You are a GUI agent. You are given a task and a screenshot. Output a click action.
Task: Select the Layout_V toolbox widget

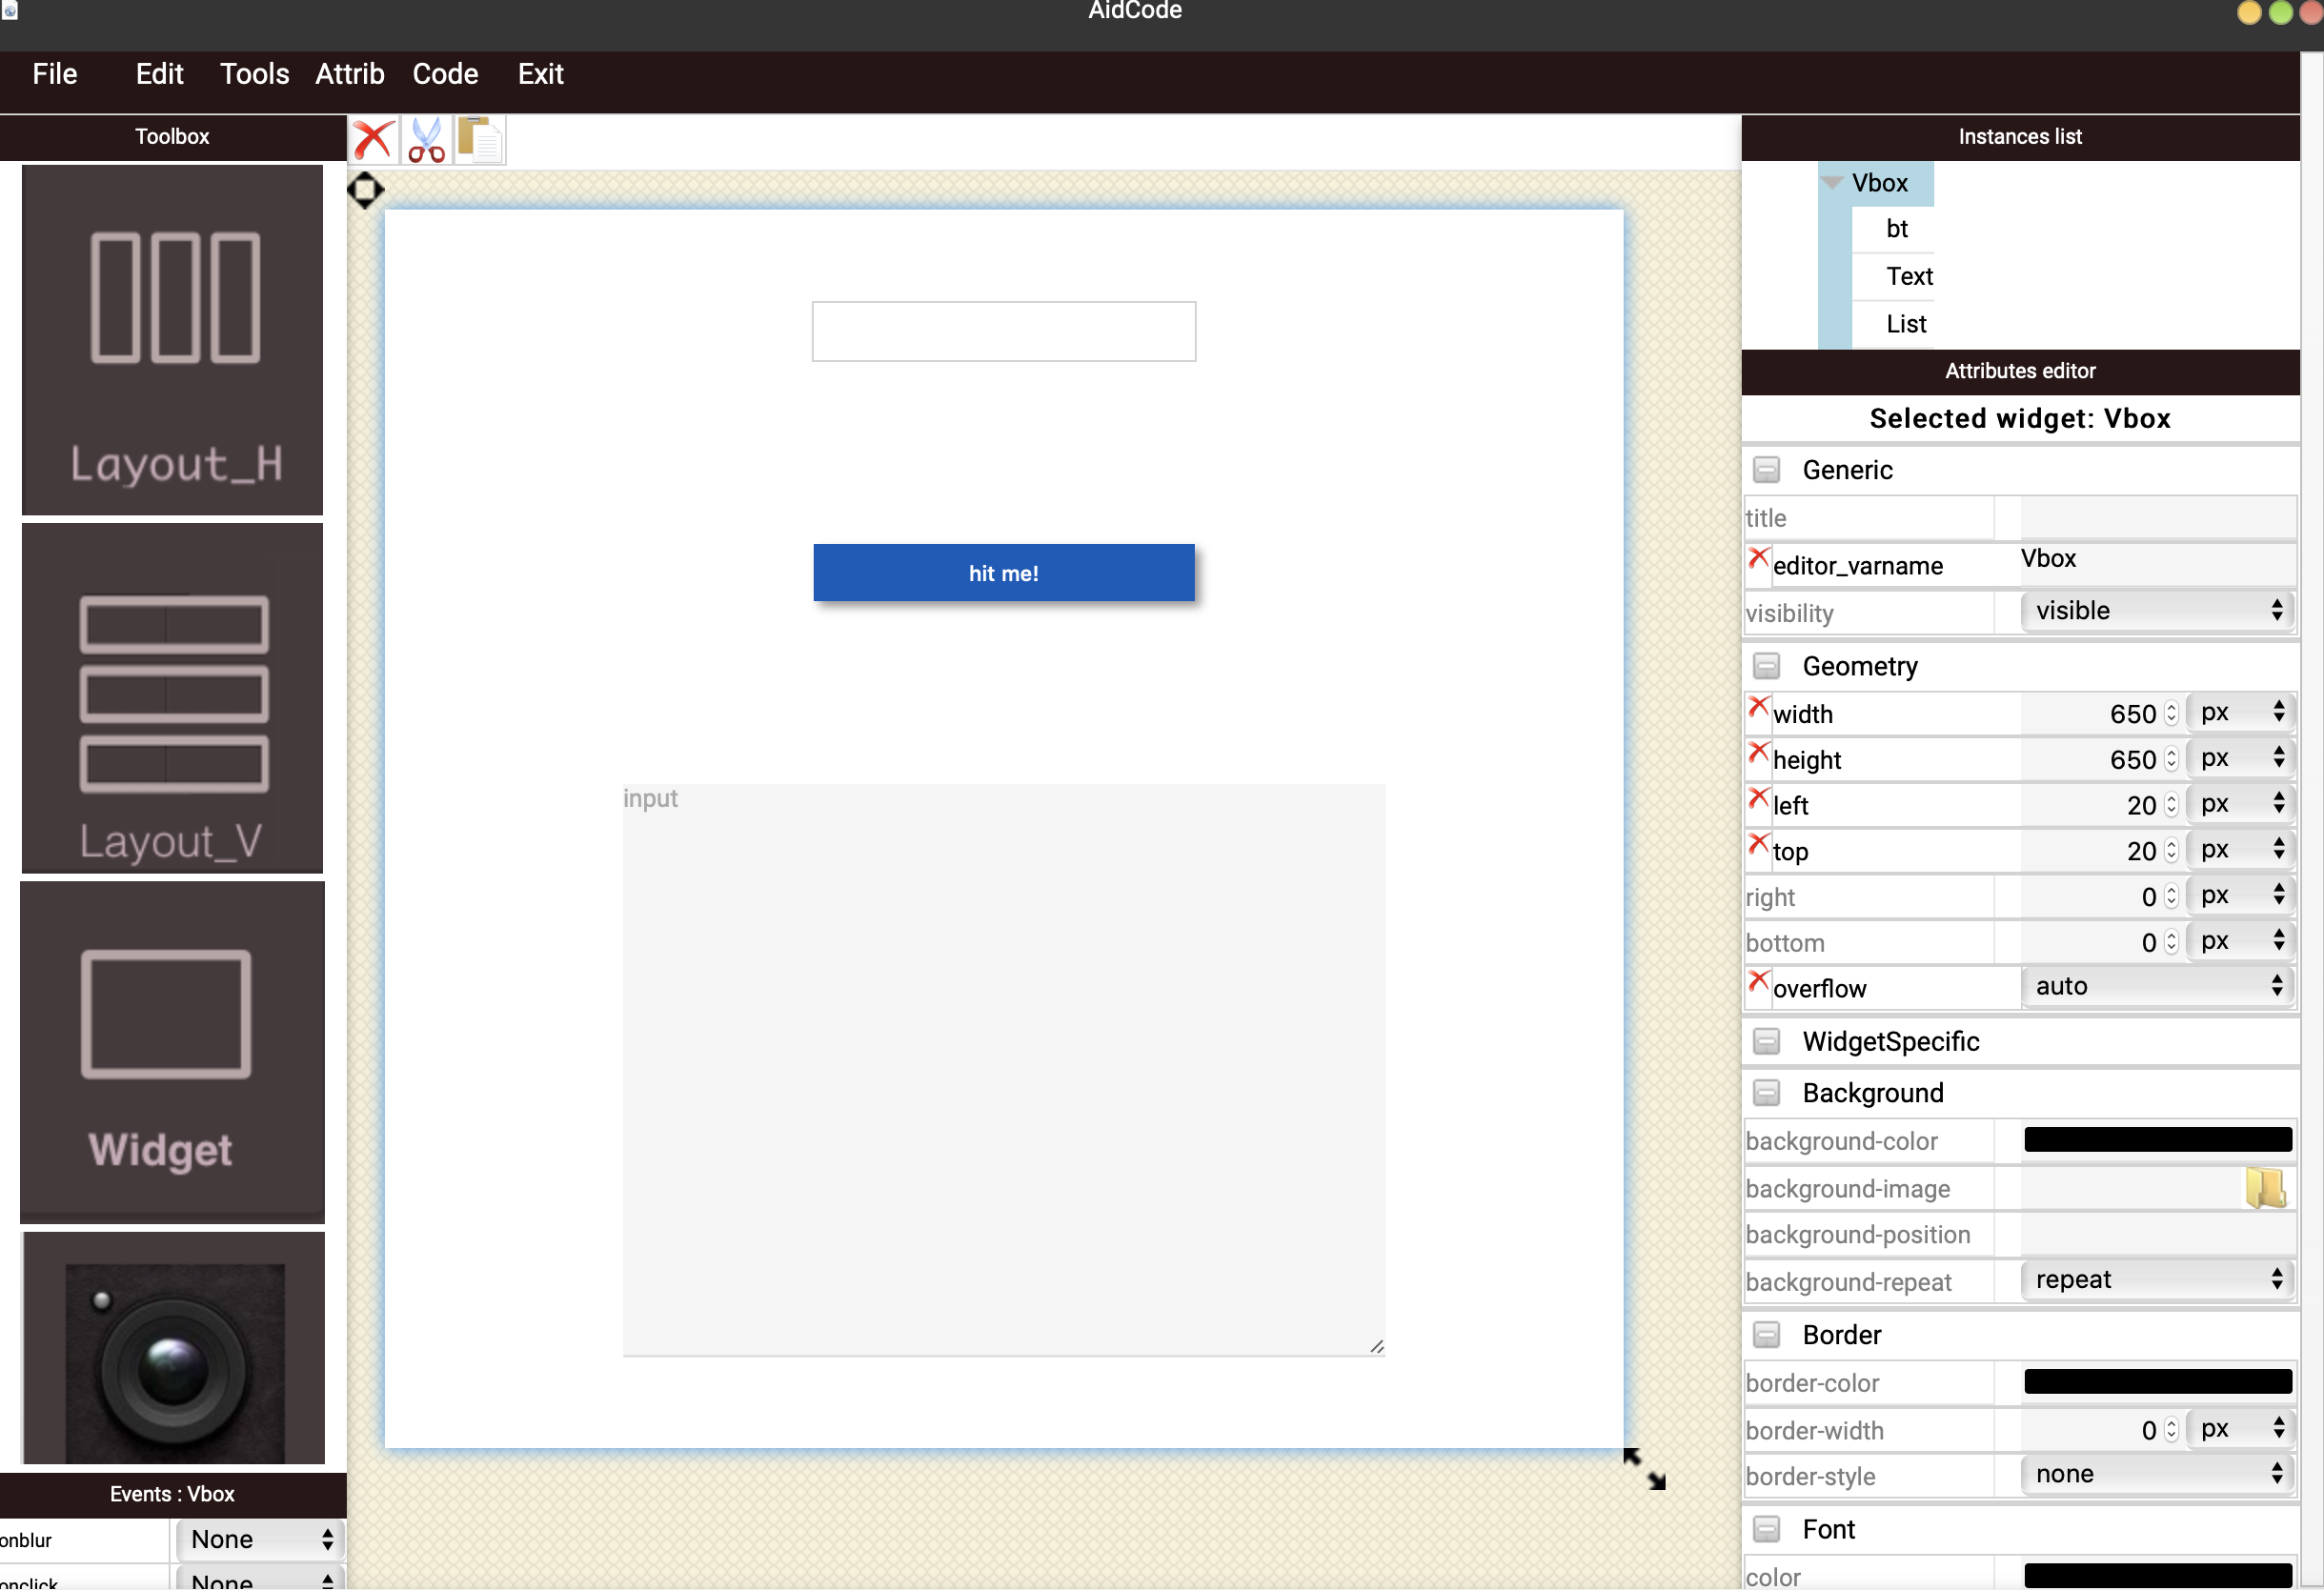pyautogui.click(x=172, y=698)
